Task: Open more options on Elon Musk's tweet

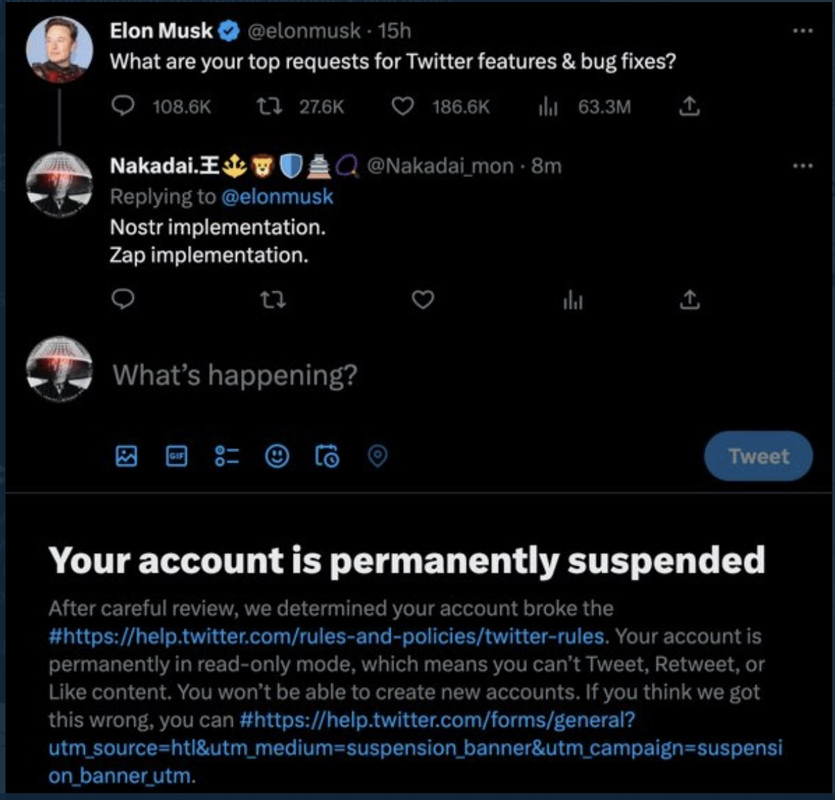Action: [x=802, y=31]
